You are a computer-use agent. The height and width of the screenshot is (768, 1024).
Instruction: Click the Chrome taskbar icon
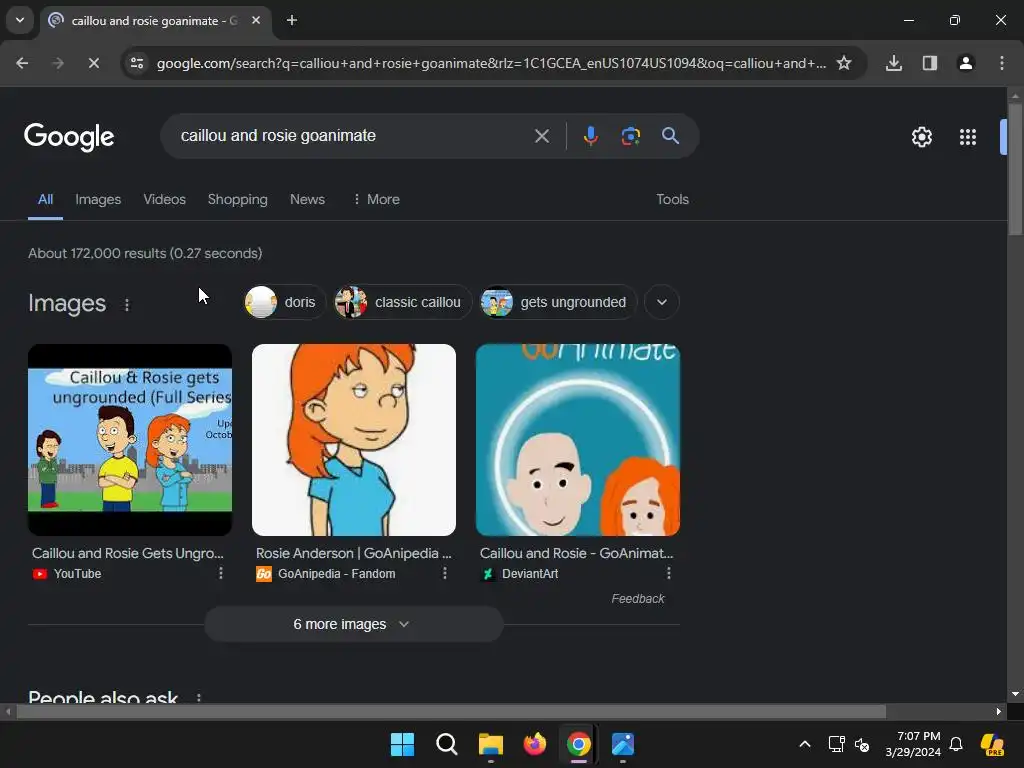[579, 744]
